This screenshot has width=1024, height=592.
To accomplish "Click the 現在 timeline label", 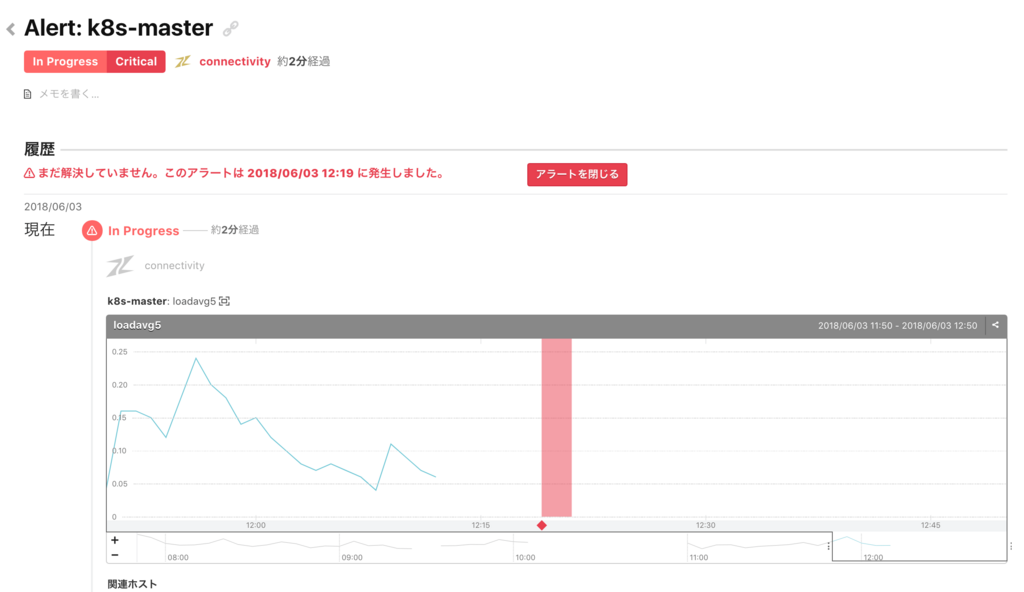I will 39,230.
